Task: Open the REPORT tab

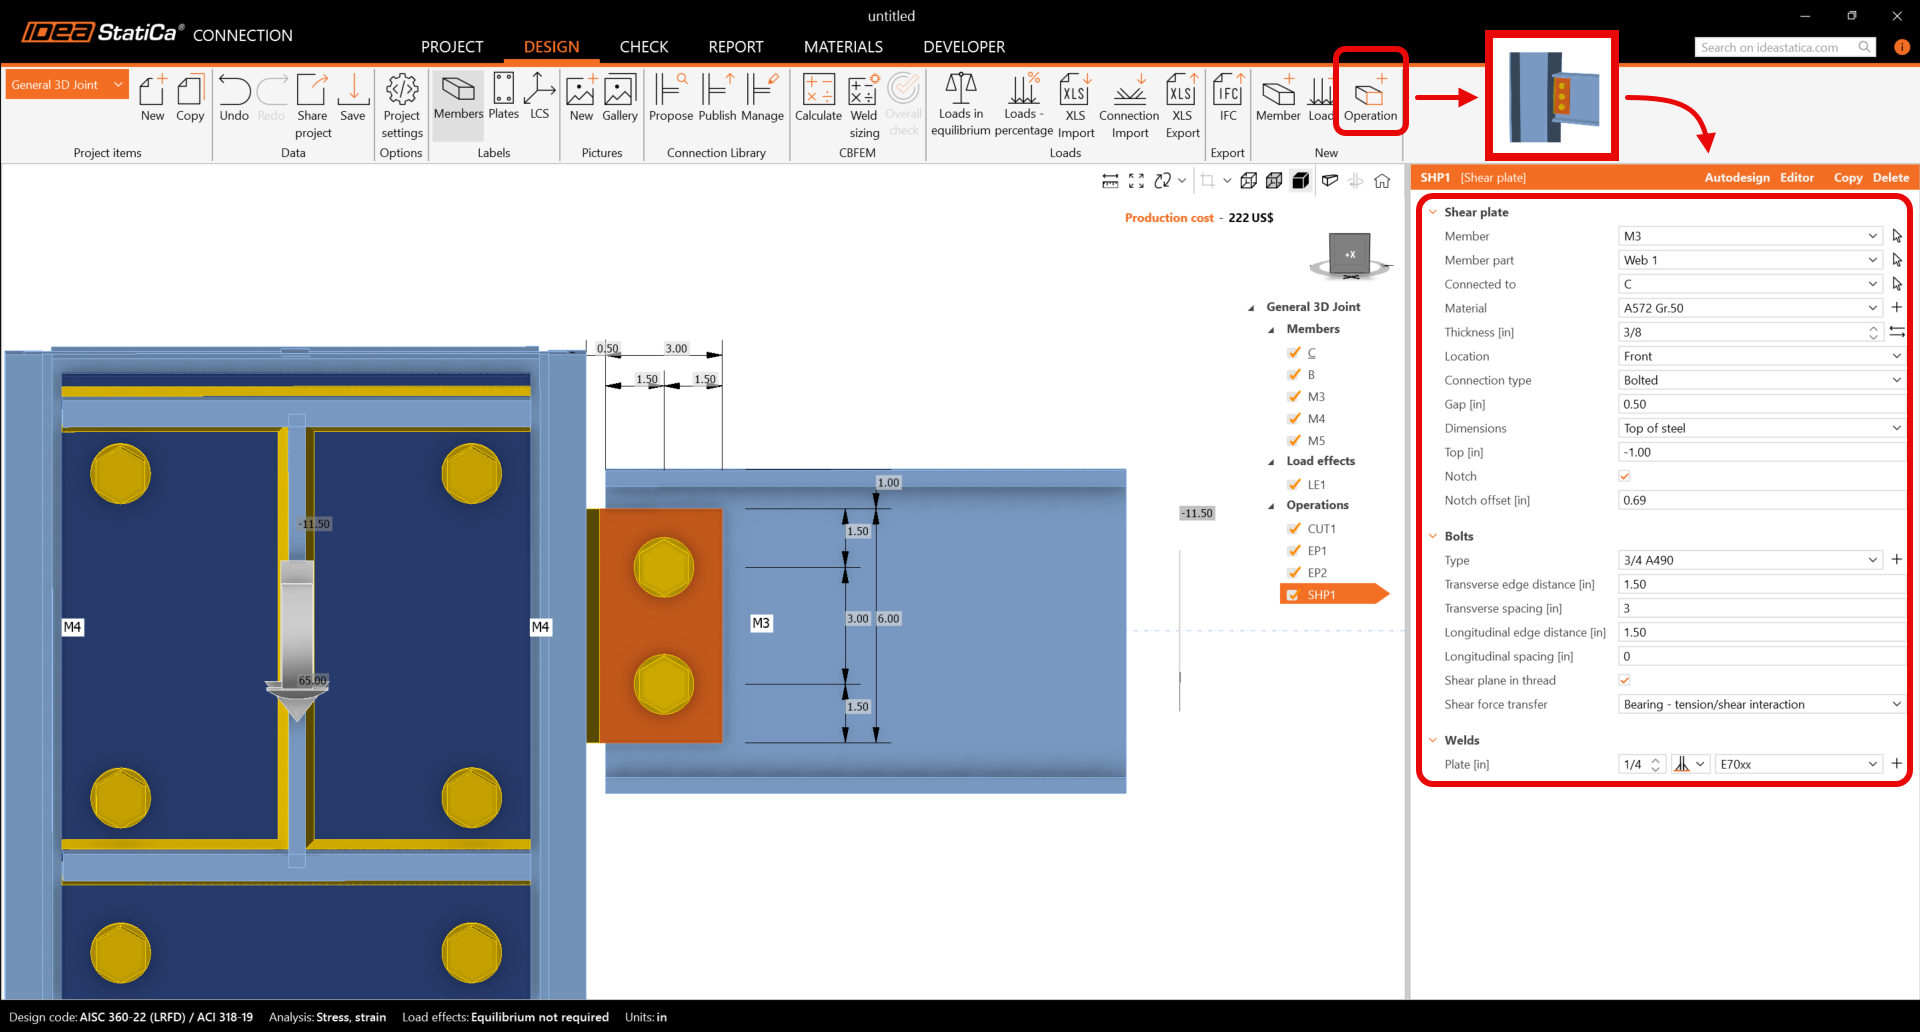Action: (x=735, y=47)
